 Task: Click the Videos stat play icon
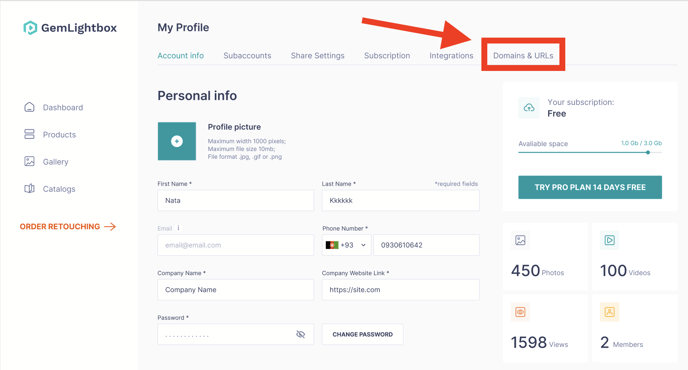pos(609,240)
